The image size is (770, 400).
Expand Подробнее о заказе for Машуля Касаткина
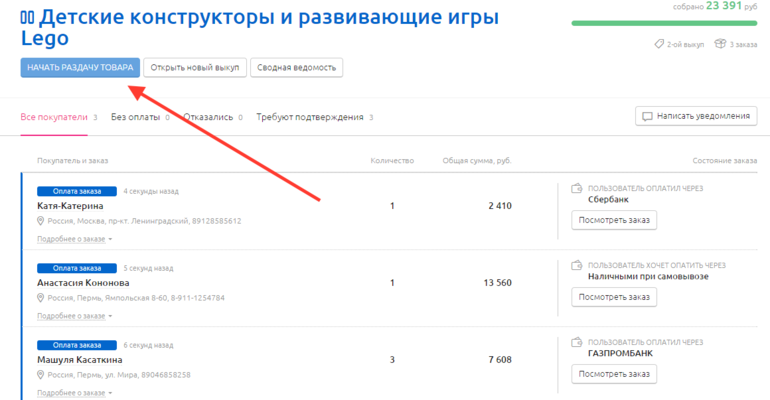[75, 393]
